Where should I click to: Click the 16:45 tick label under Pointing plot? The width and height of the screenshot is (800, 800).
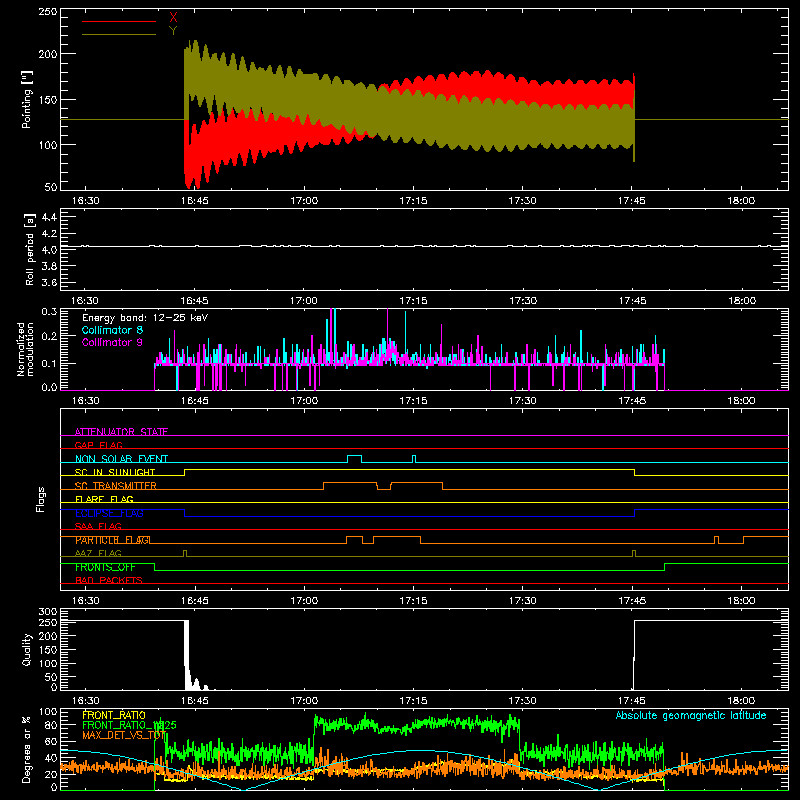(194, 201)
